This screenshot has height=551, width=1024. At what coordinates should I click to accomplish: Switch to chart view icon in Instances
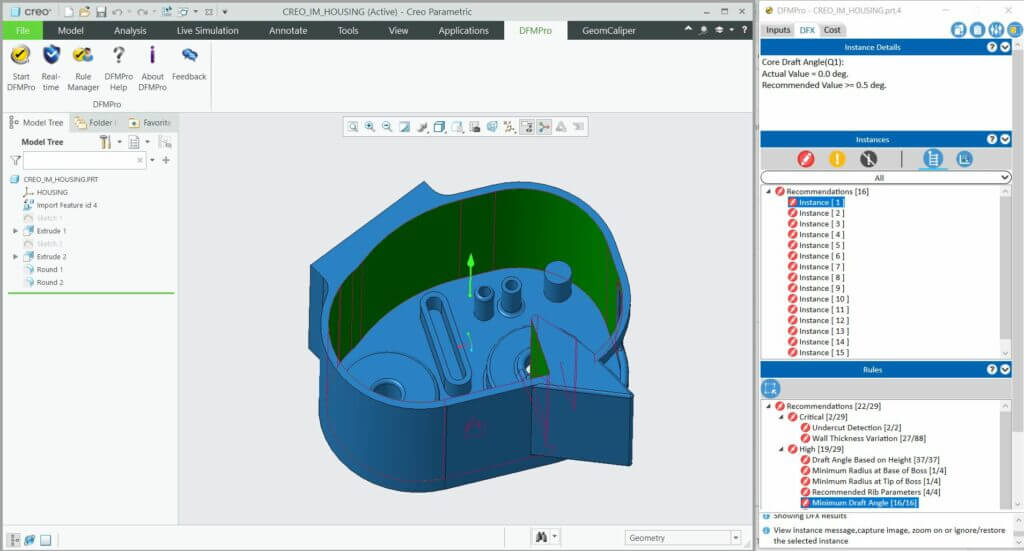[x=965, y=159]
